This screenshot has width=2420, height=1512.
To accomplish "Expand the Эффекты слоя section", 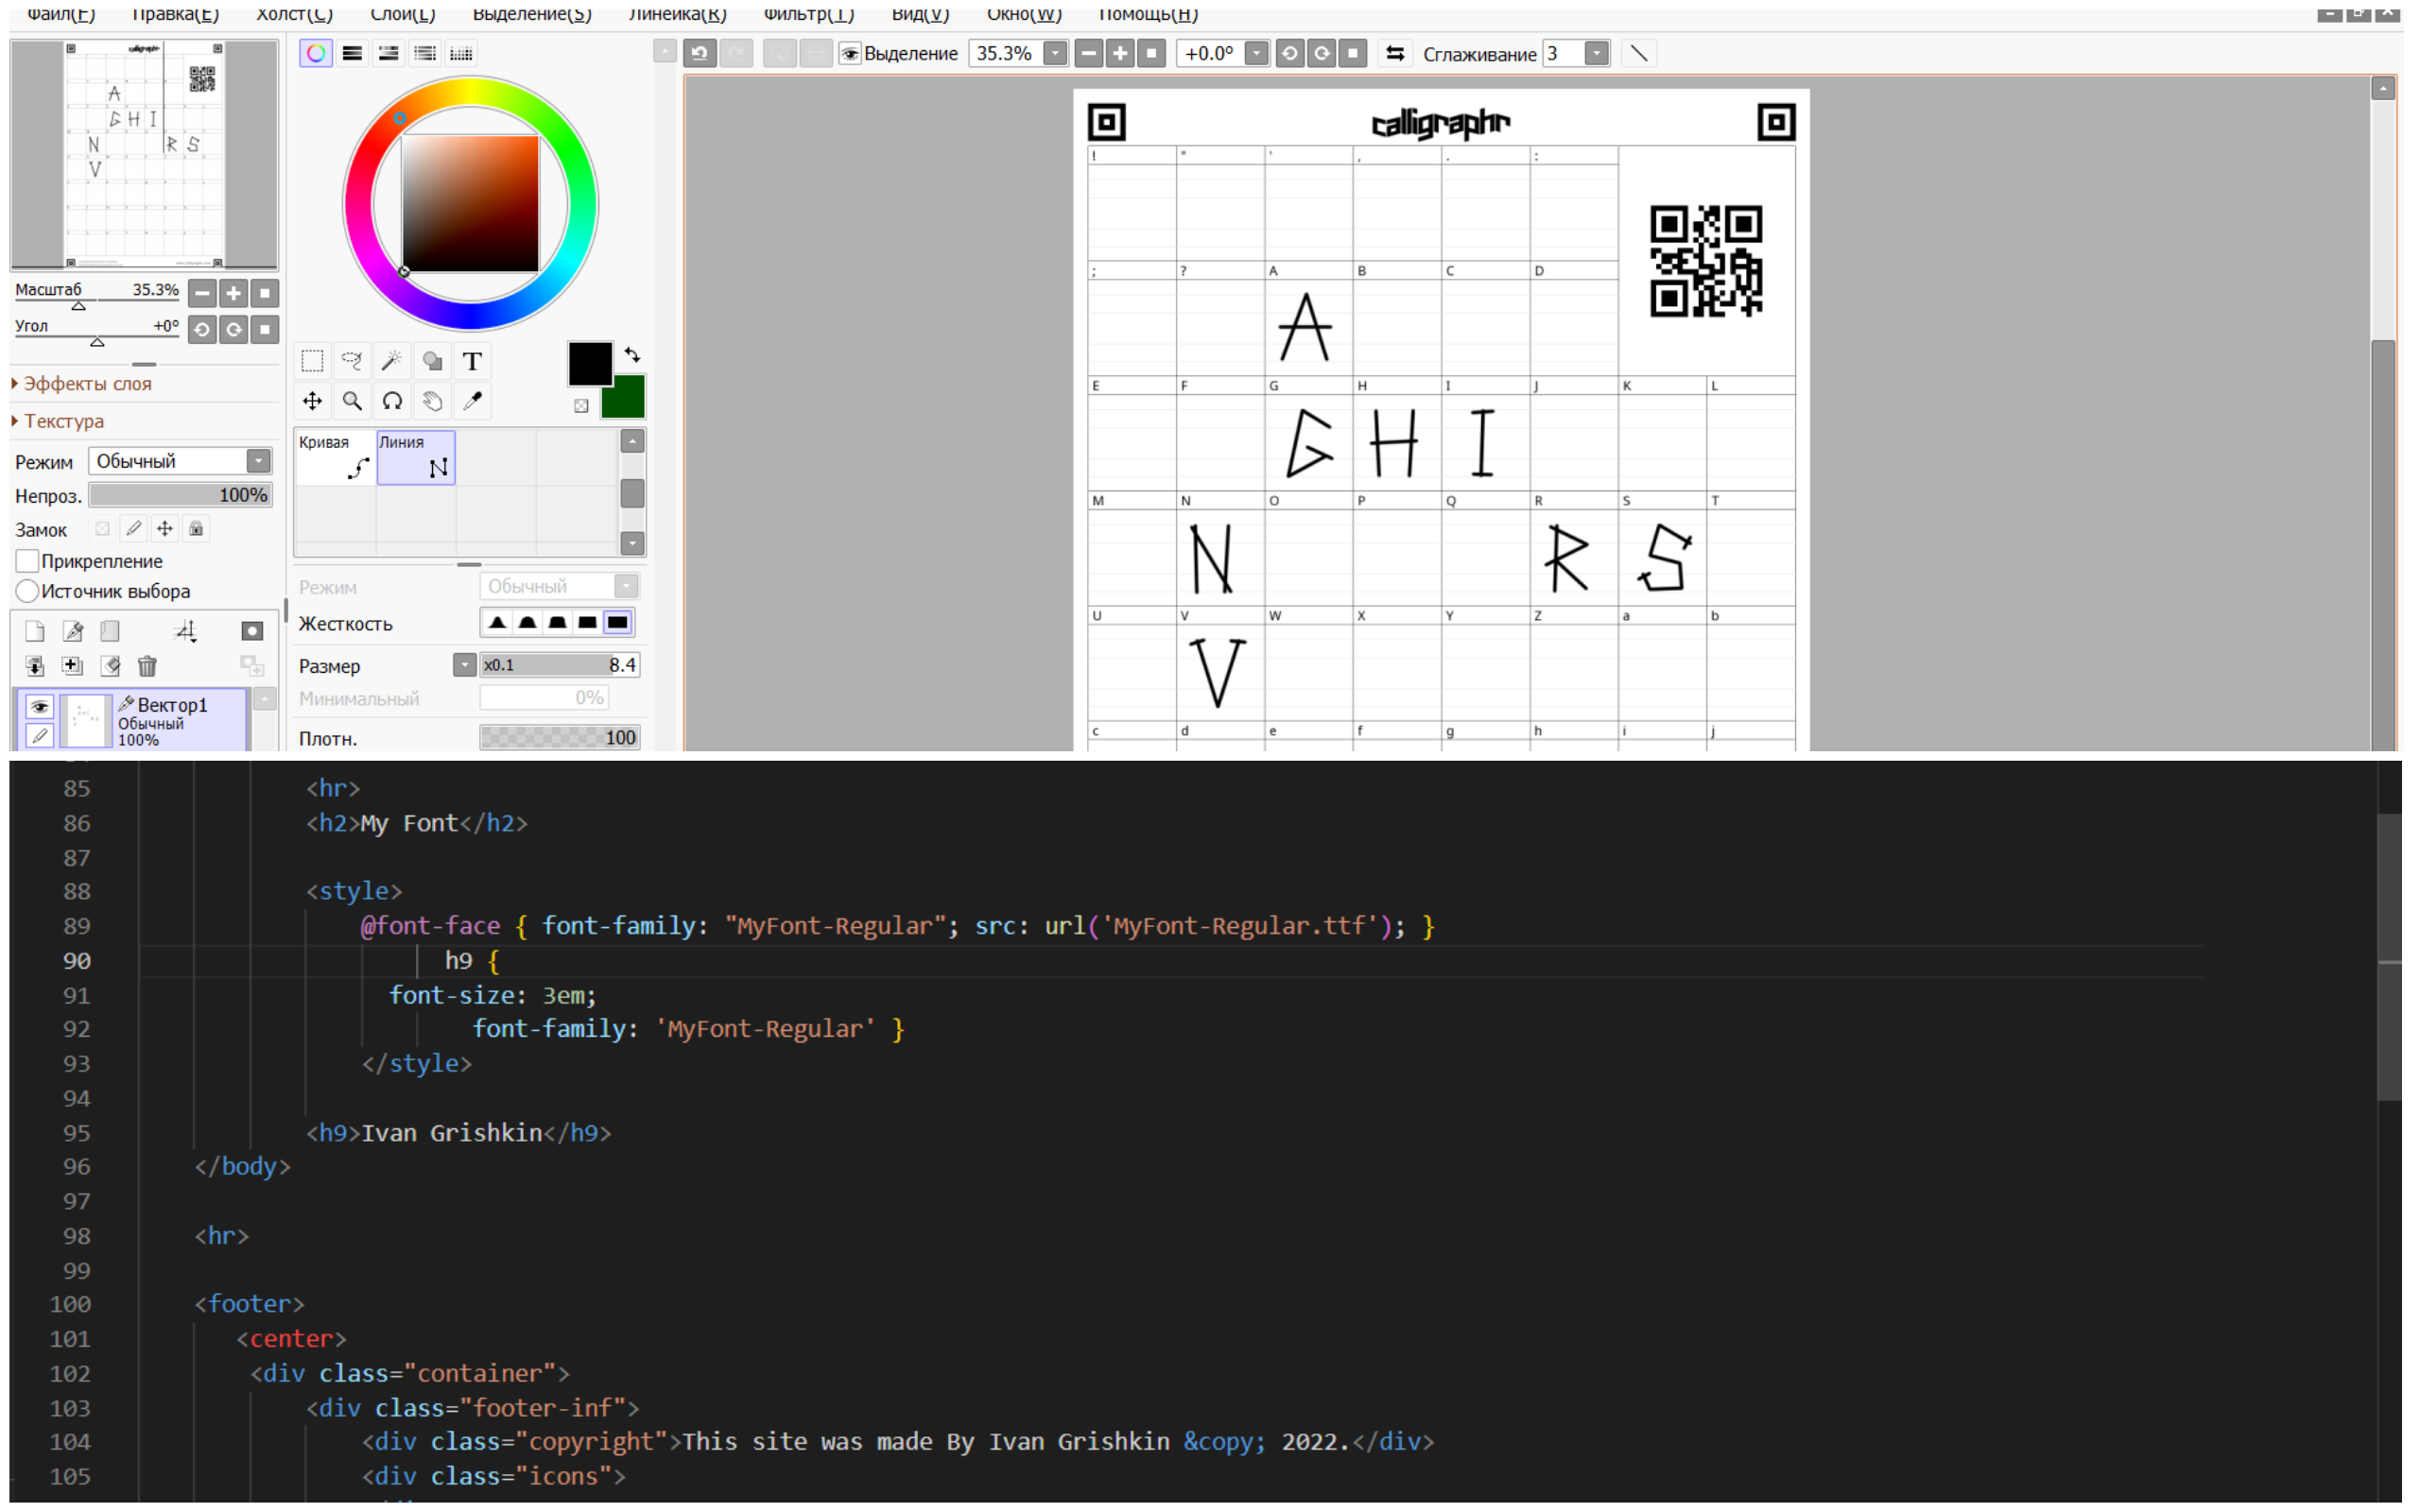I will tap(81, 384).
